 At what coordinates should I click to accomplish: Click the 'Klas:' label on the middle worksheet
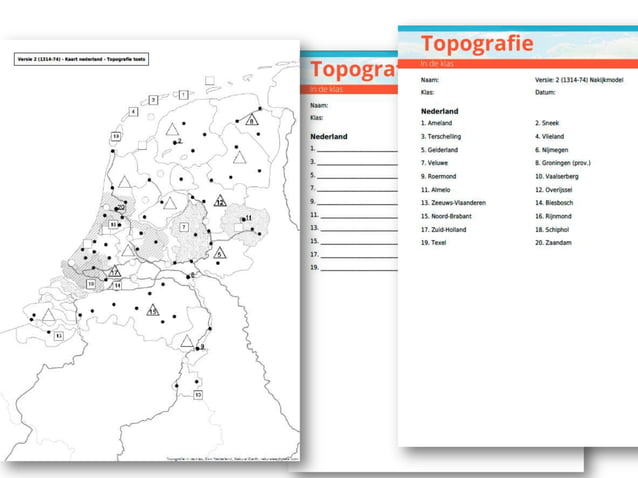tap(317, 118)
